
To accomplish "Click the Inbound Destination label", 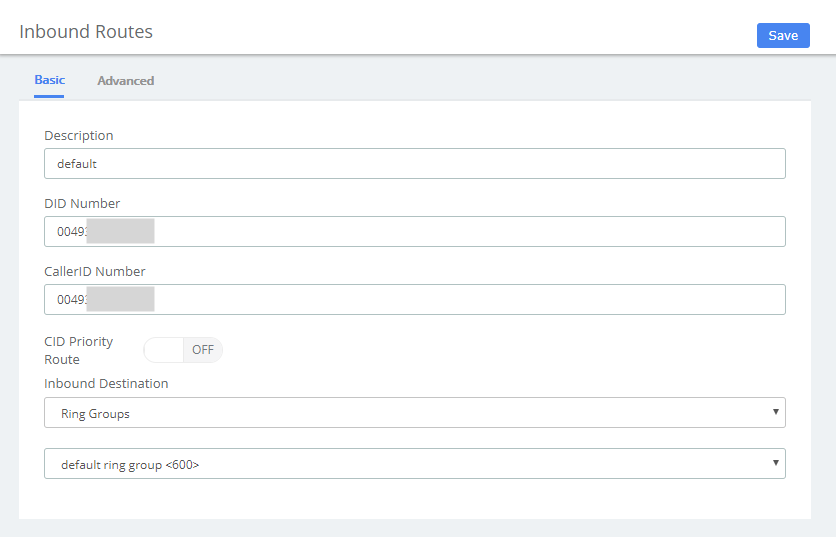I will coord(106,383).
